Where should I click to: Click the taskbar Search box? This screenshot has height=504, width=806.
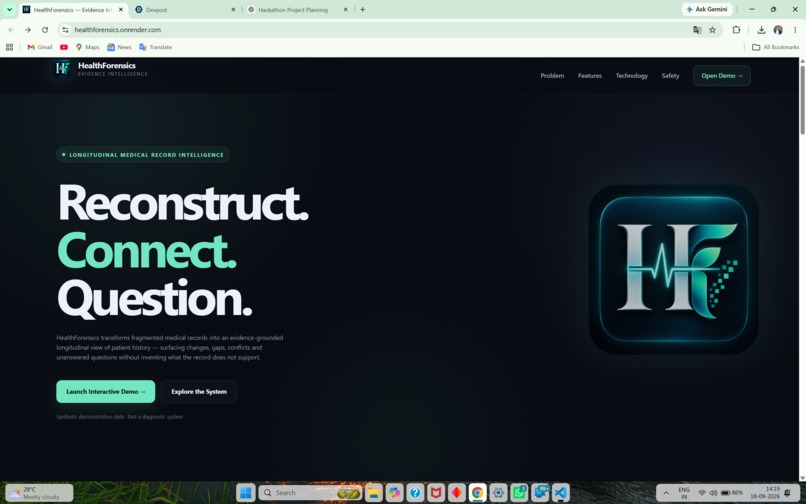click(x=310, y=493)
